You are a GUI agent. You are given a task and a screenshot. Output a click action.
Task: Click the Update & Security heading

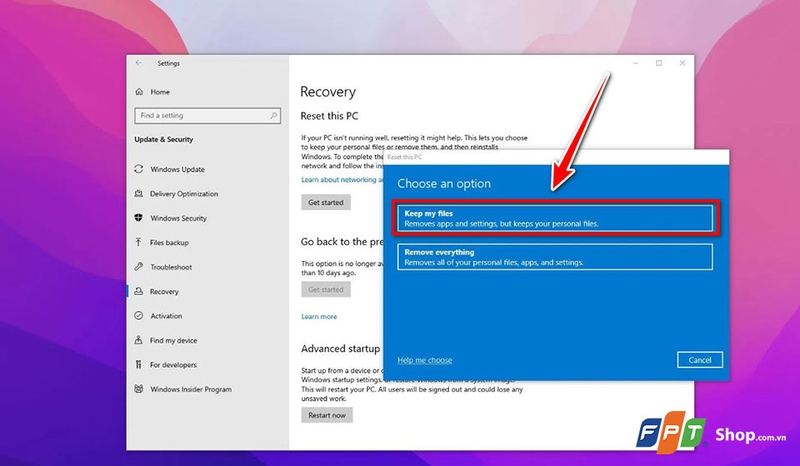(164, 139)
